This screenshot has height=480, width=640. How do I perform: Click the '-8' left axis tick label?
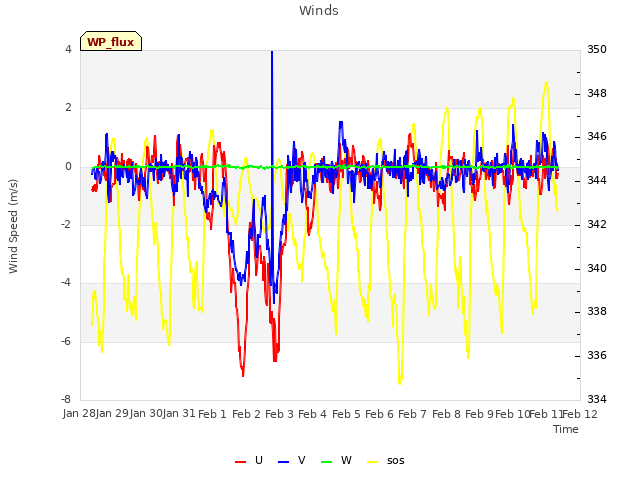click(66, 399)
